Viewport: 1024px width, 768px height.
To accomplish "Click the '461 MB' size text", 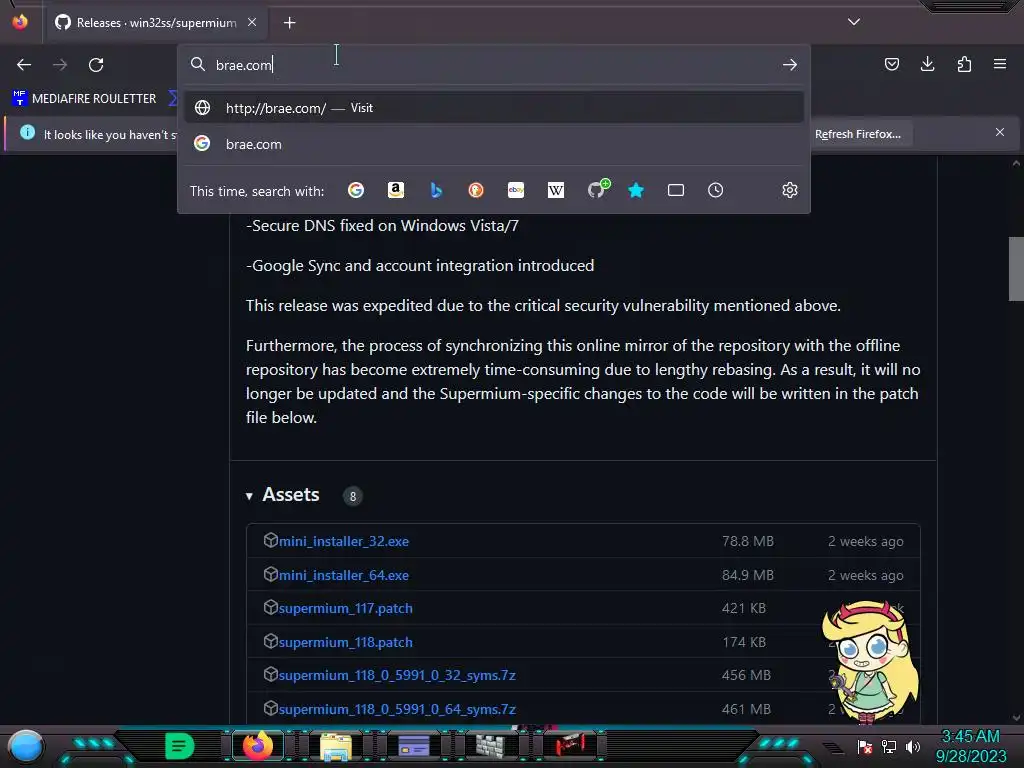I will point(746,709).
